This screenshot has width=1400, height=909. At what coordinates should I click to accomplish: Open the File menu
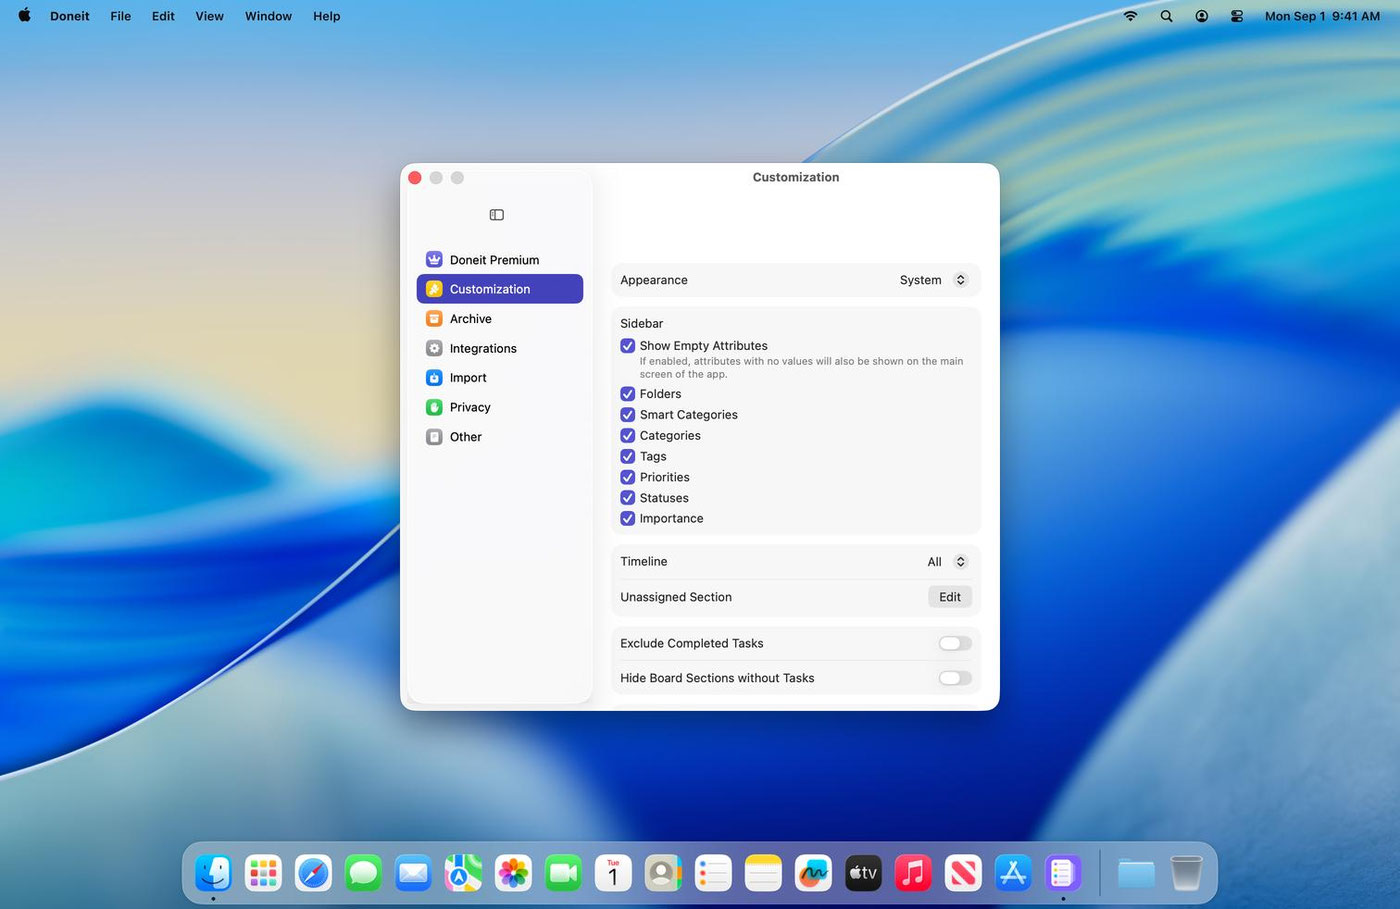point(120,16)
